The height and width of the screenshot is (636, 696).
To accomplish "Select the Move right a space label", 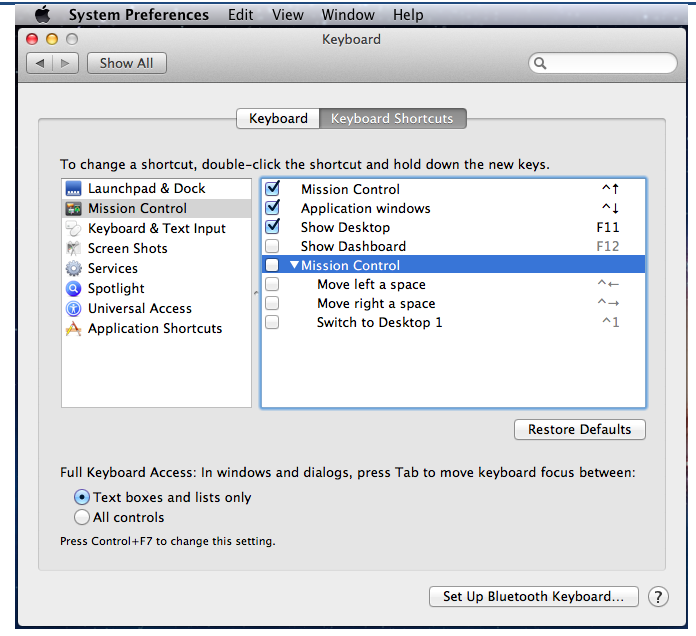I will (376, 304).
